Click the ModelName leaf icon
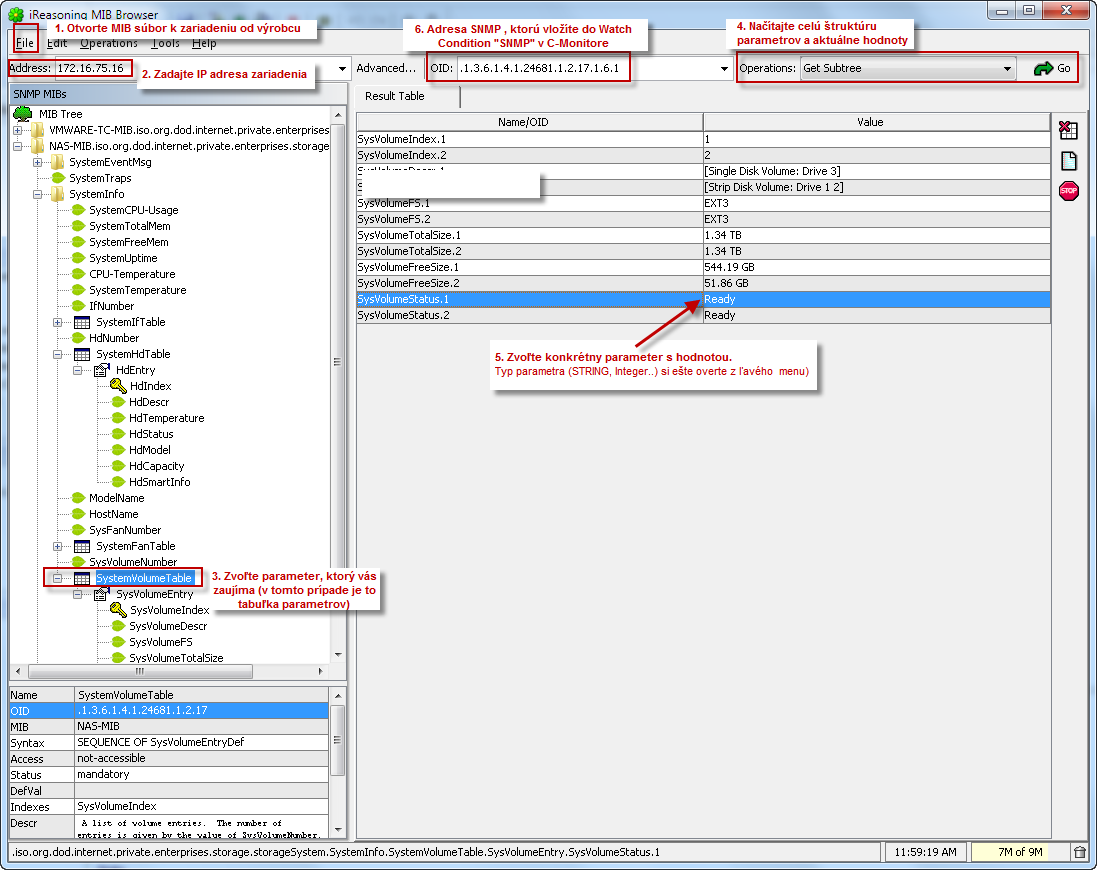The width and height of the screenshot is (1097, 870). [x=78, y=498]
